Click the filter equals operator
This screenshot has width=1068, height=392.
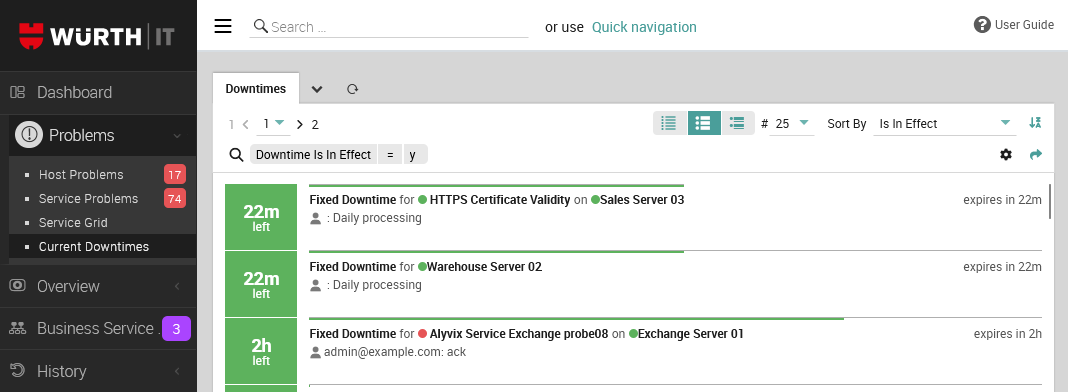(390, 154)
